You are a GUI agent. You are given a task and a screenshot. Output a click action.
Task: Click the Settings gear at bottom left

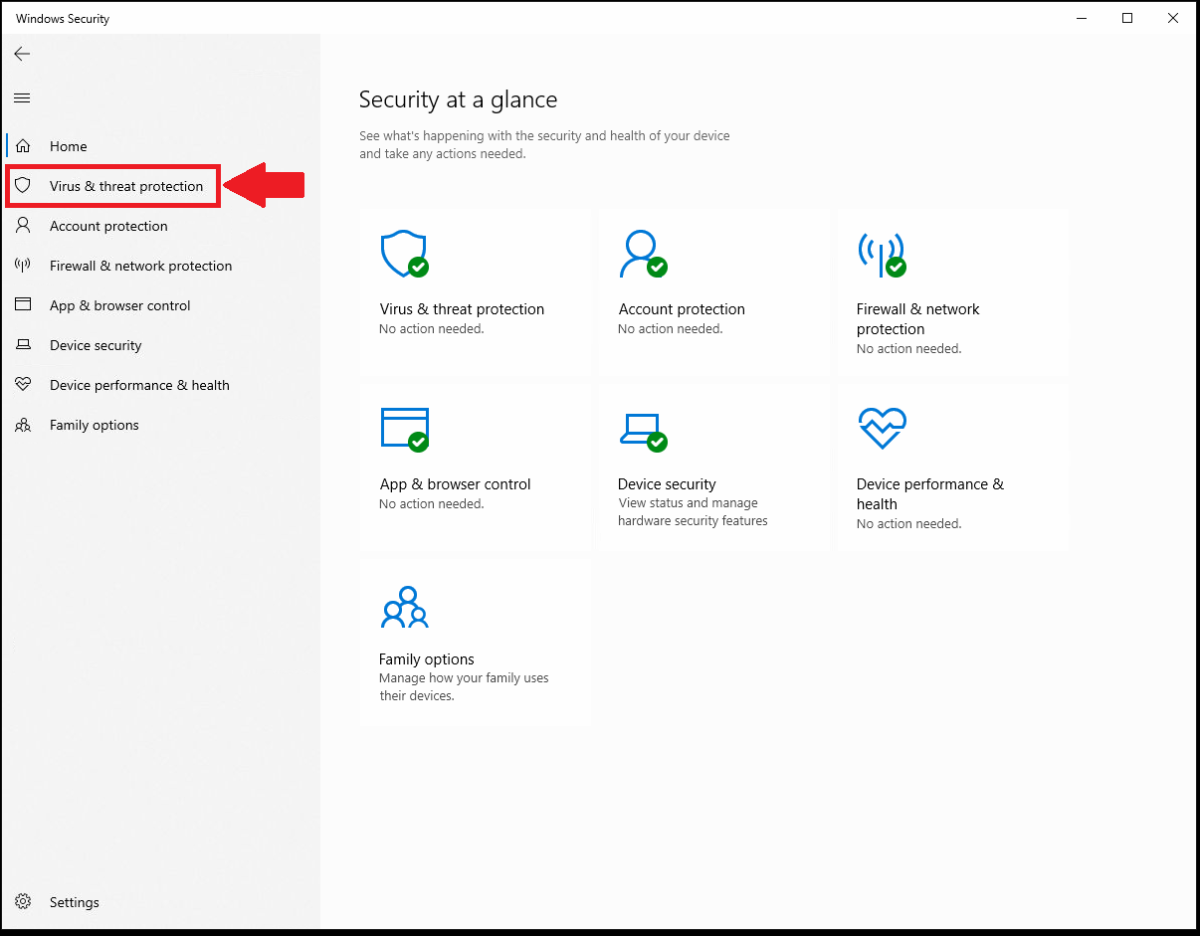click(x=22, y=901)
